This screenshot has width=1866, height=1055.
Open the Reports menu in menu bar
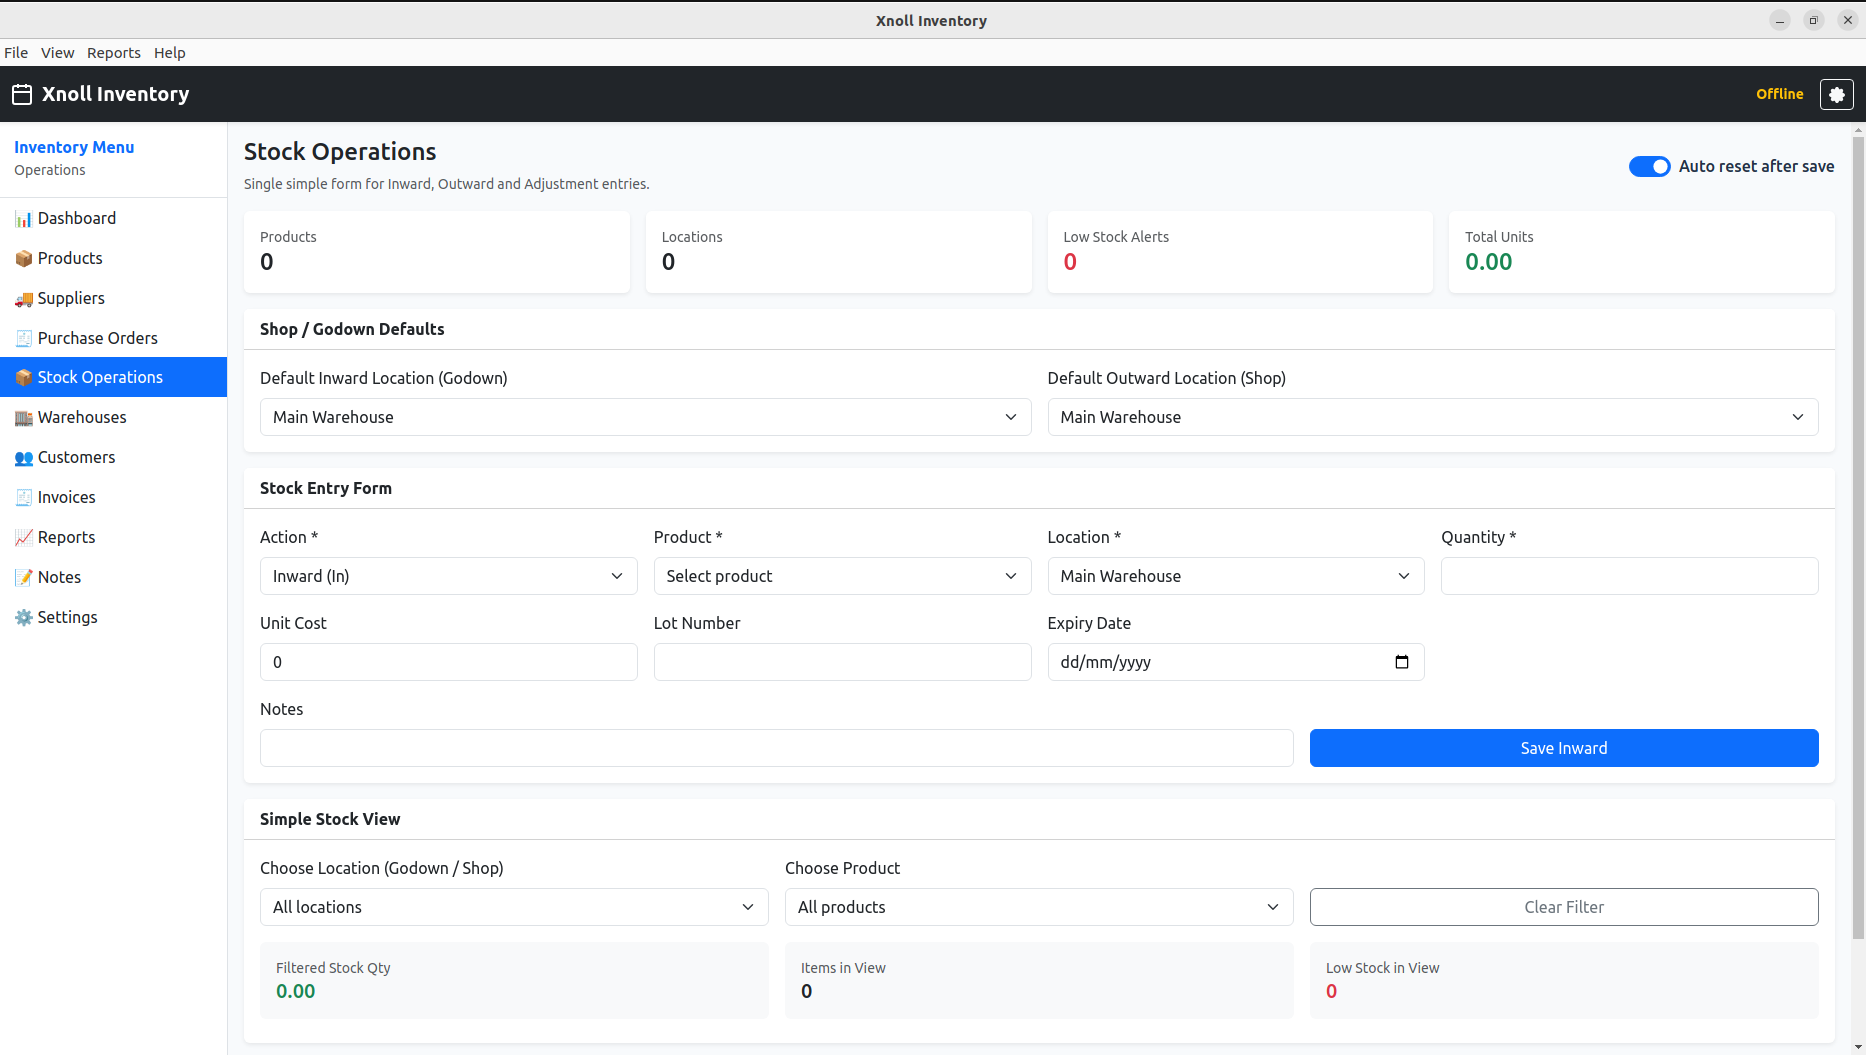[113, 53]
